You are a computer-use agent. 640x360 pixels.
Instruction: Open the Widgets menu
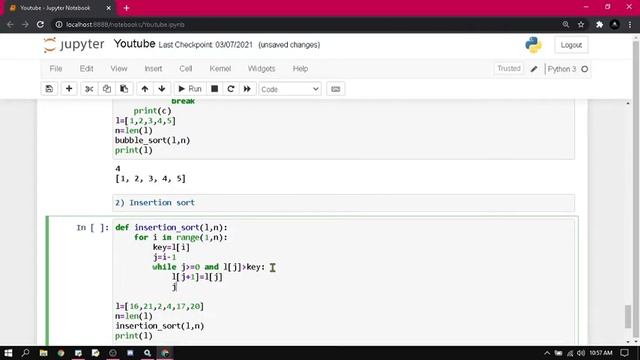click(x=262, y=69)
